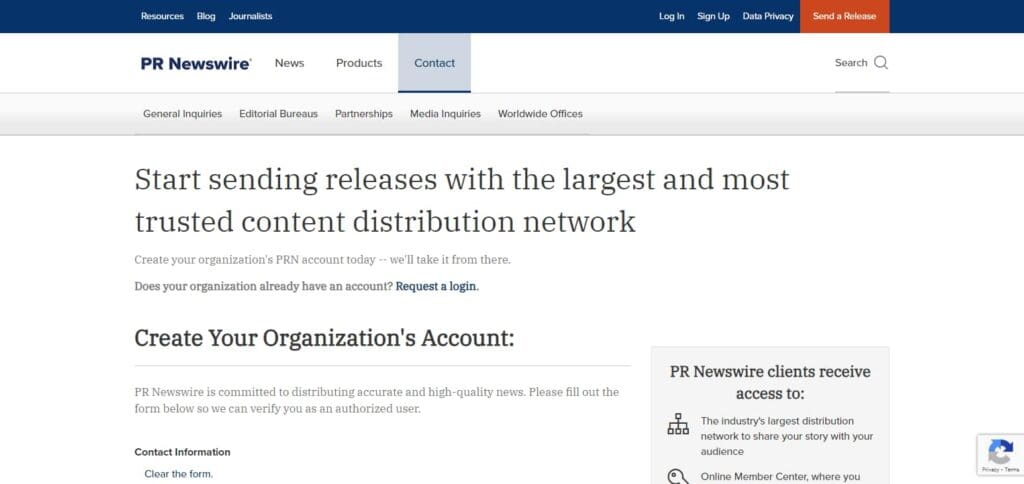Viewport: 1024px width, 484px height.
Task: Open the Partnerships submenu item
Action: (x=364, y=114)
